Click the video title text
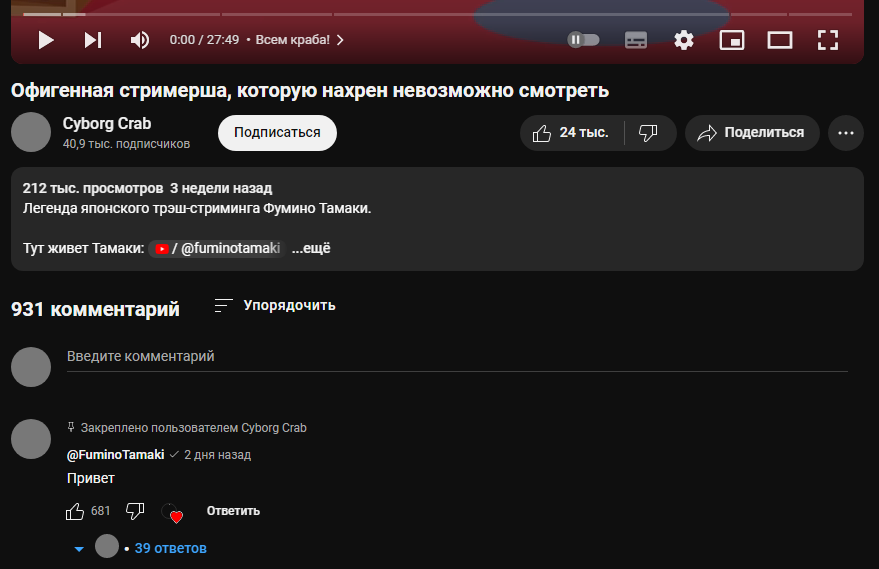This screenshot has height=569, width=879. 309,91
